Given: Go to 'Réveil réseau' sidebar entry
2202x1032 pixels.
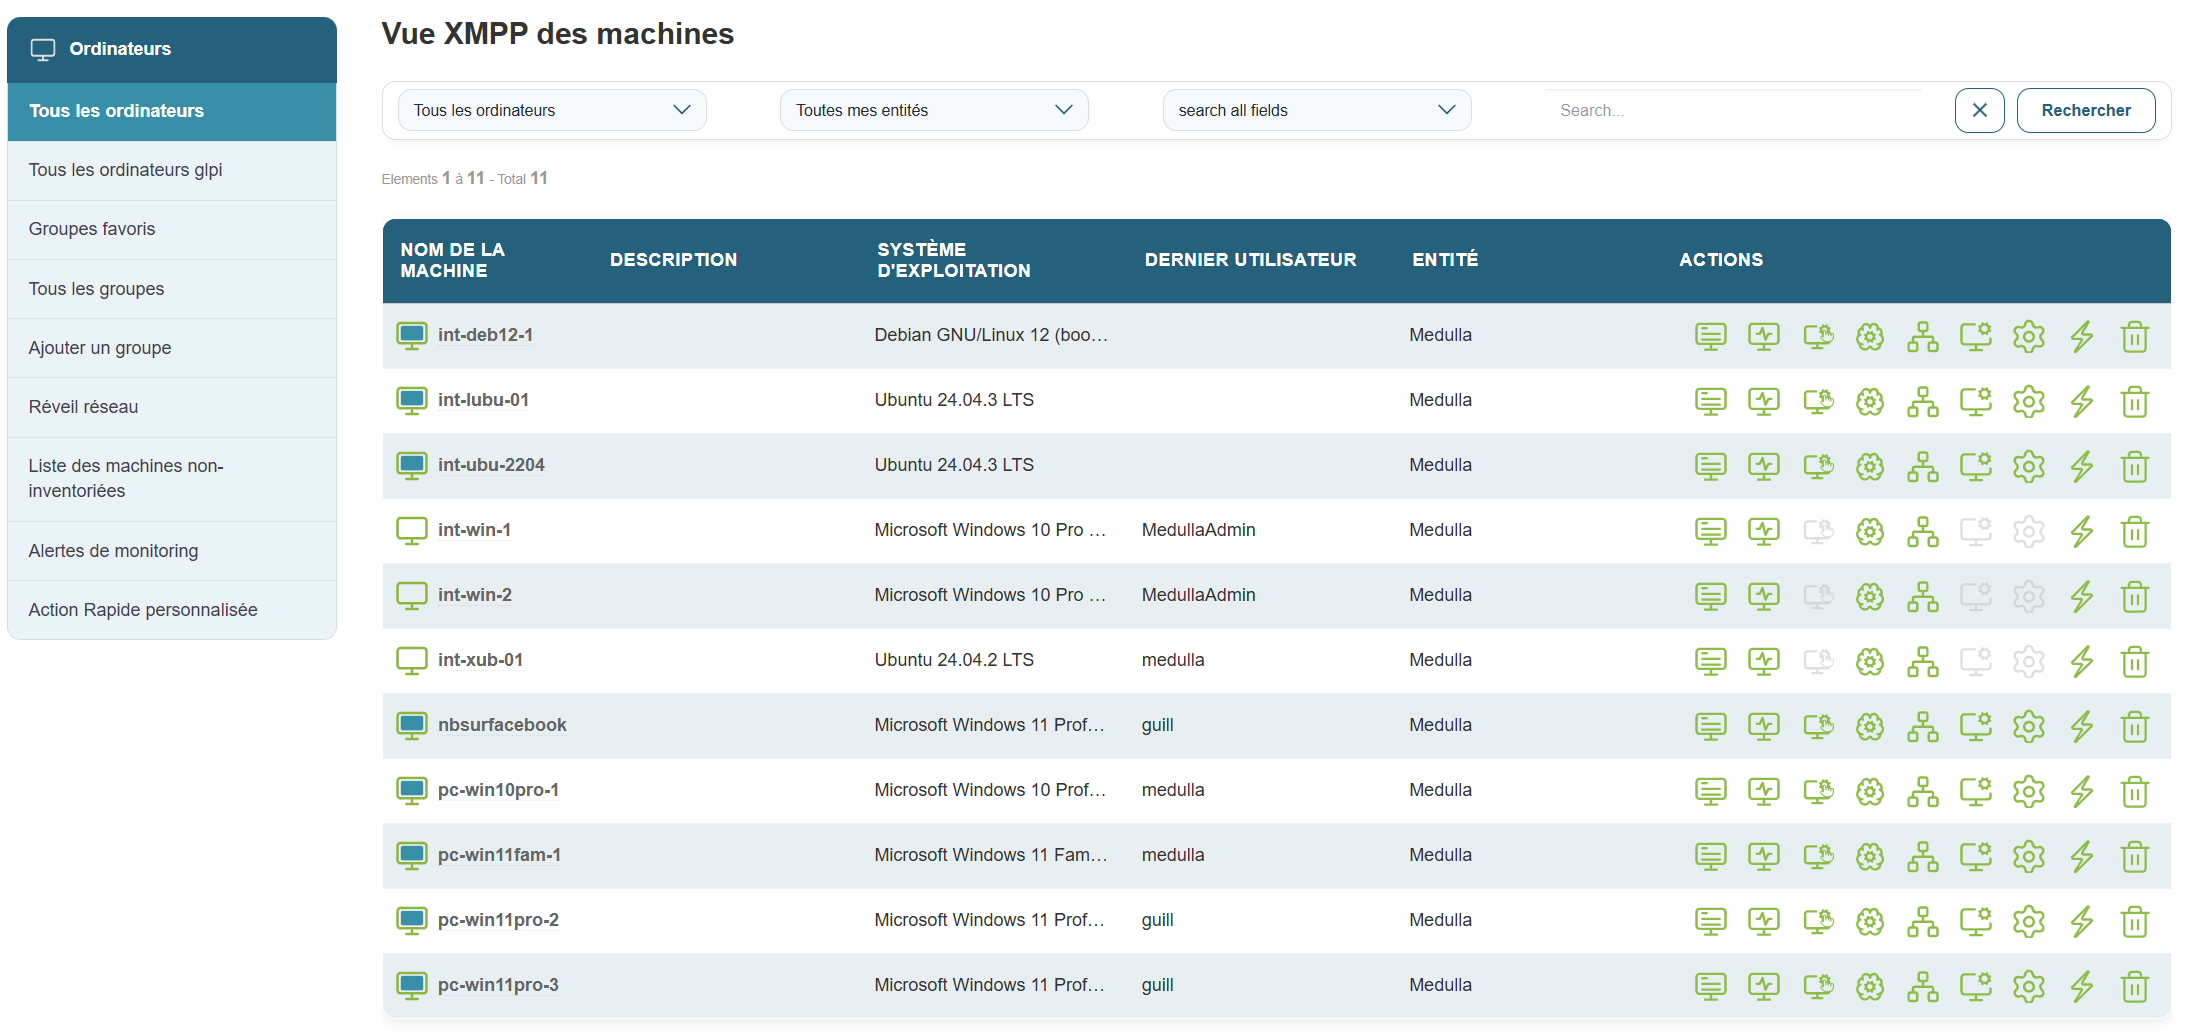Looking at the screenshot, I should click(x=83, y=407).
